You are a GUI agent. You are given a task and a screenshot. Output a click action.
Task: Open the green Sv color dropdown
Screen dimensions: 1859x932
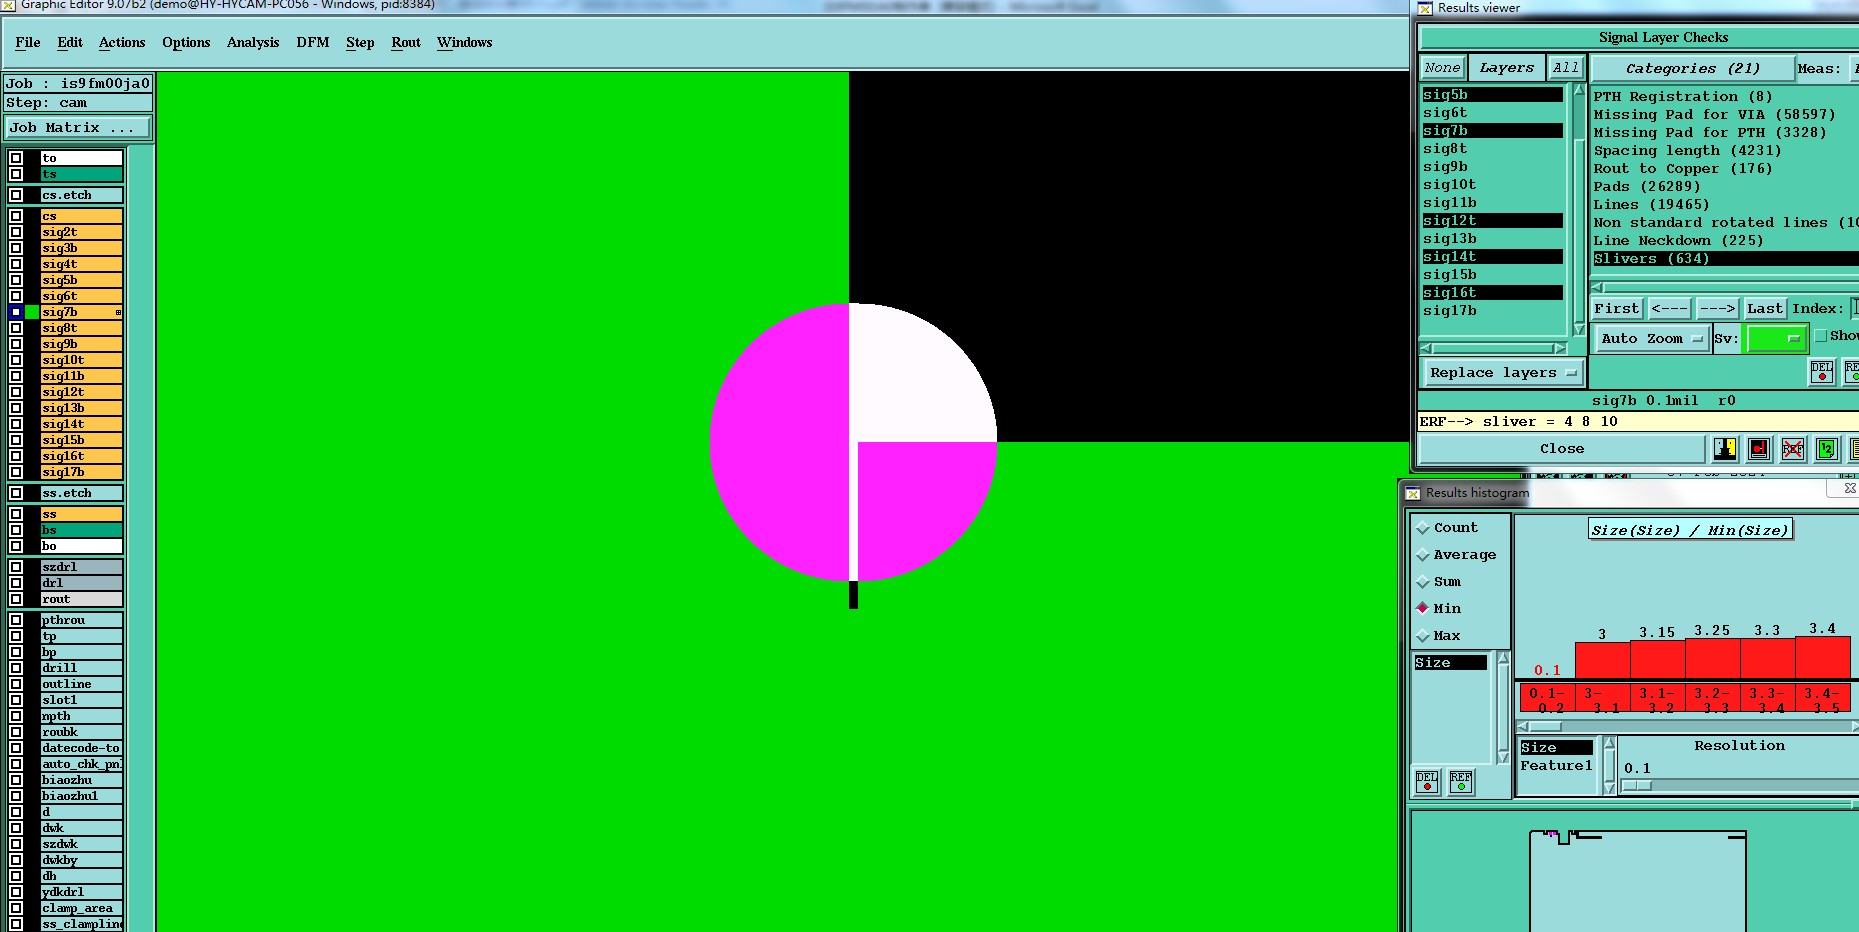tap(1775, 339)
